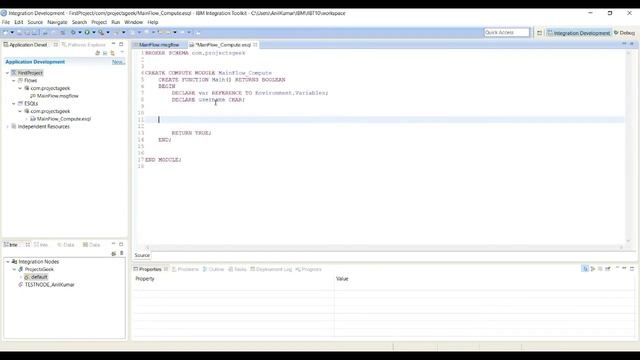Select the Source tab below the editor
The width and height of the screenshot is (640, 360).
point(142,255)
